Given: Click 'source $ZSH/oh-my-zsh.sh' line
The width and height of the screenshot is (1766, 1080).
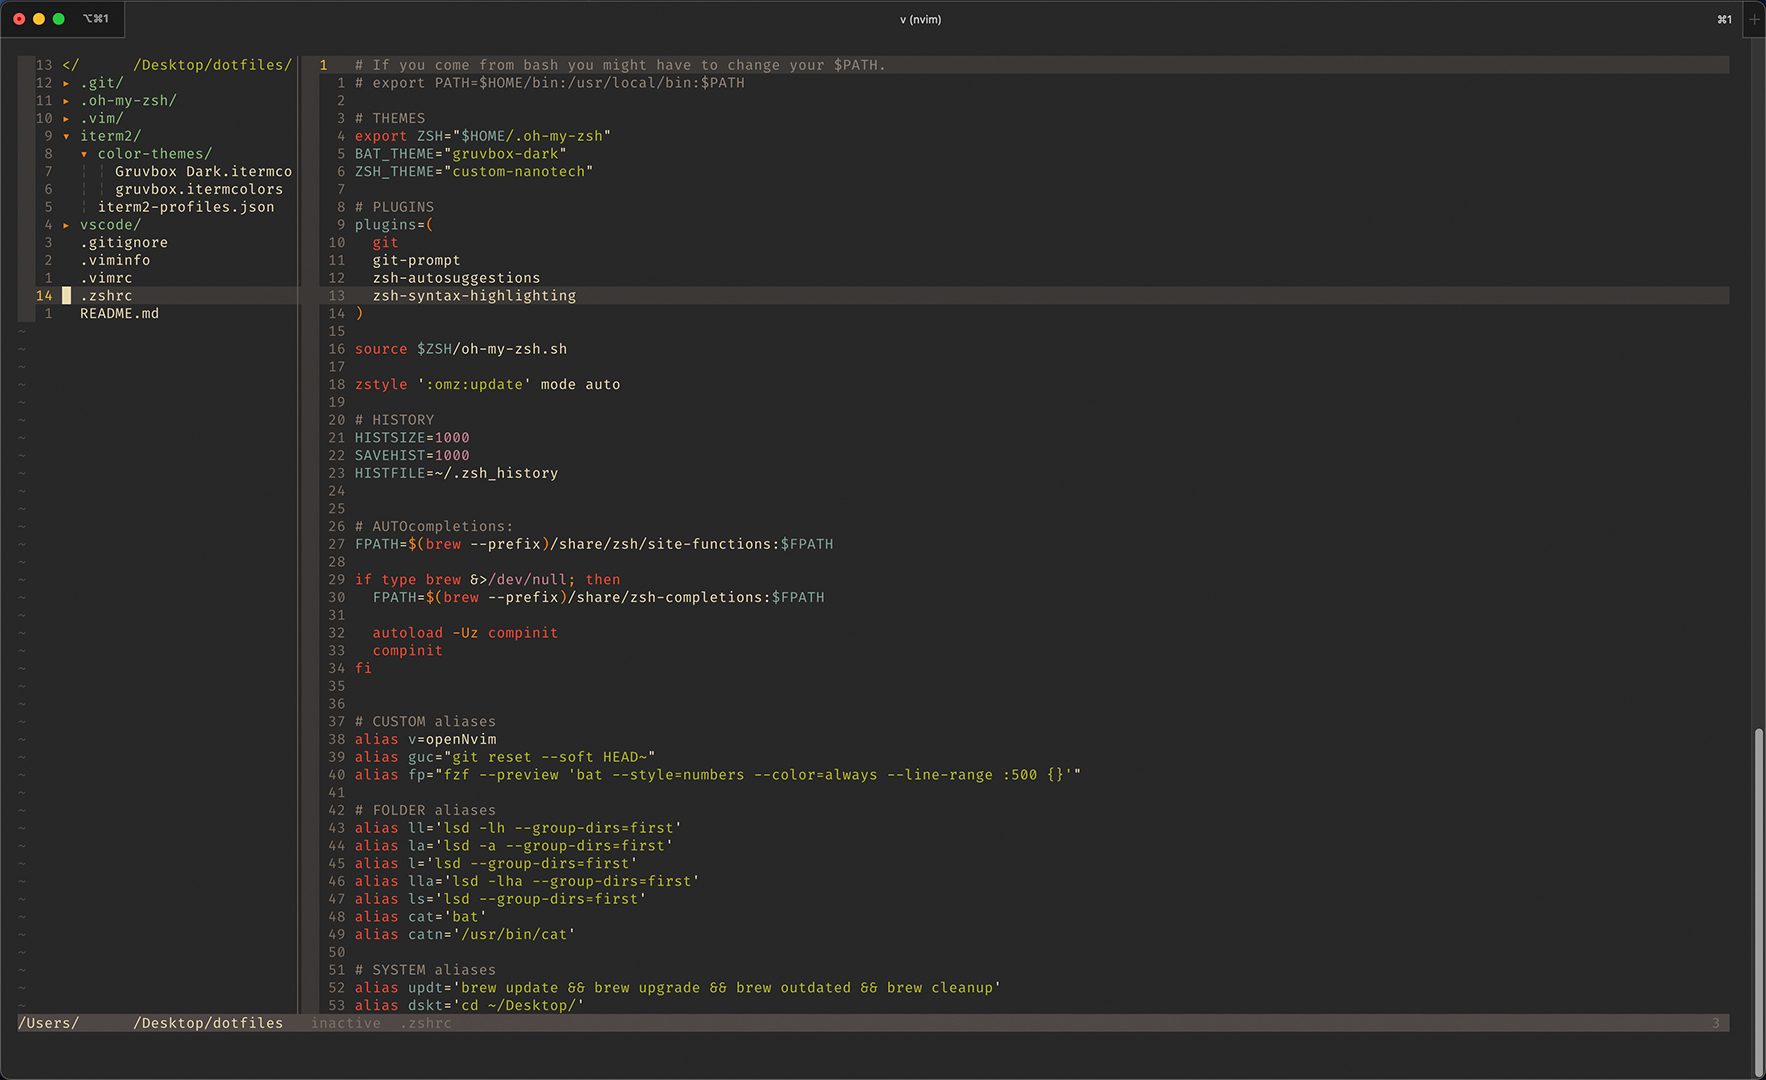Looking at the screenshot, I should tap(461, 349).
